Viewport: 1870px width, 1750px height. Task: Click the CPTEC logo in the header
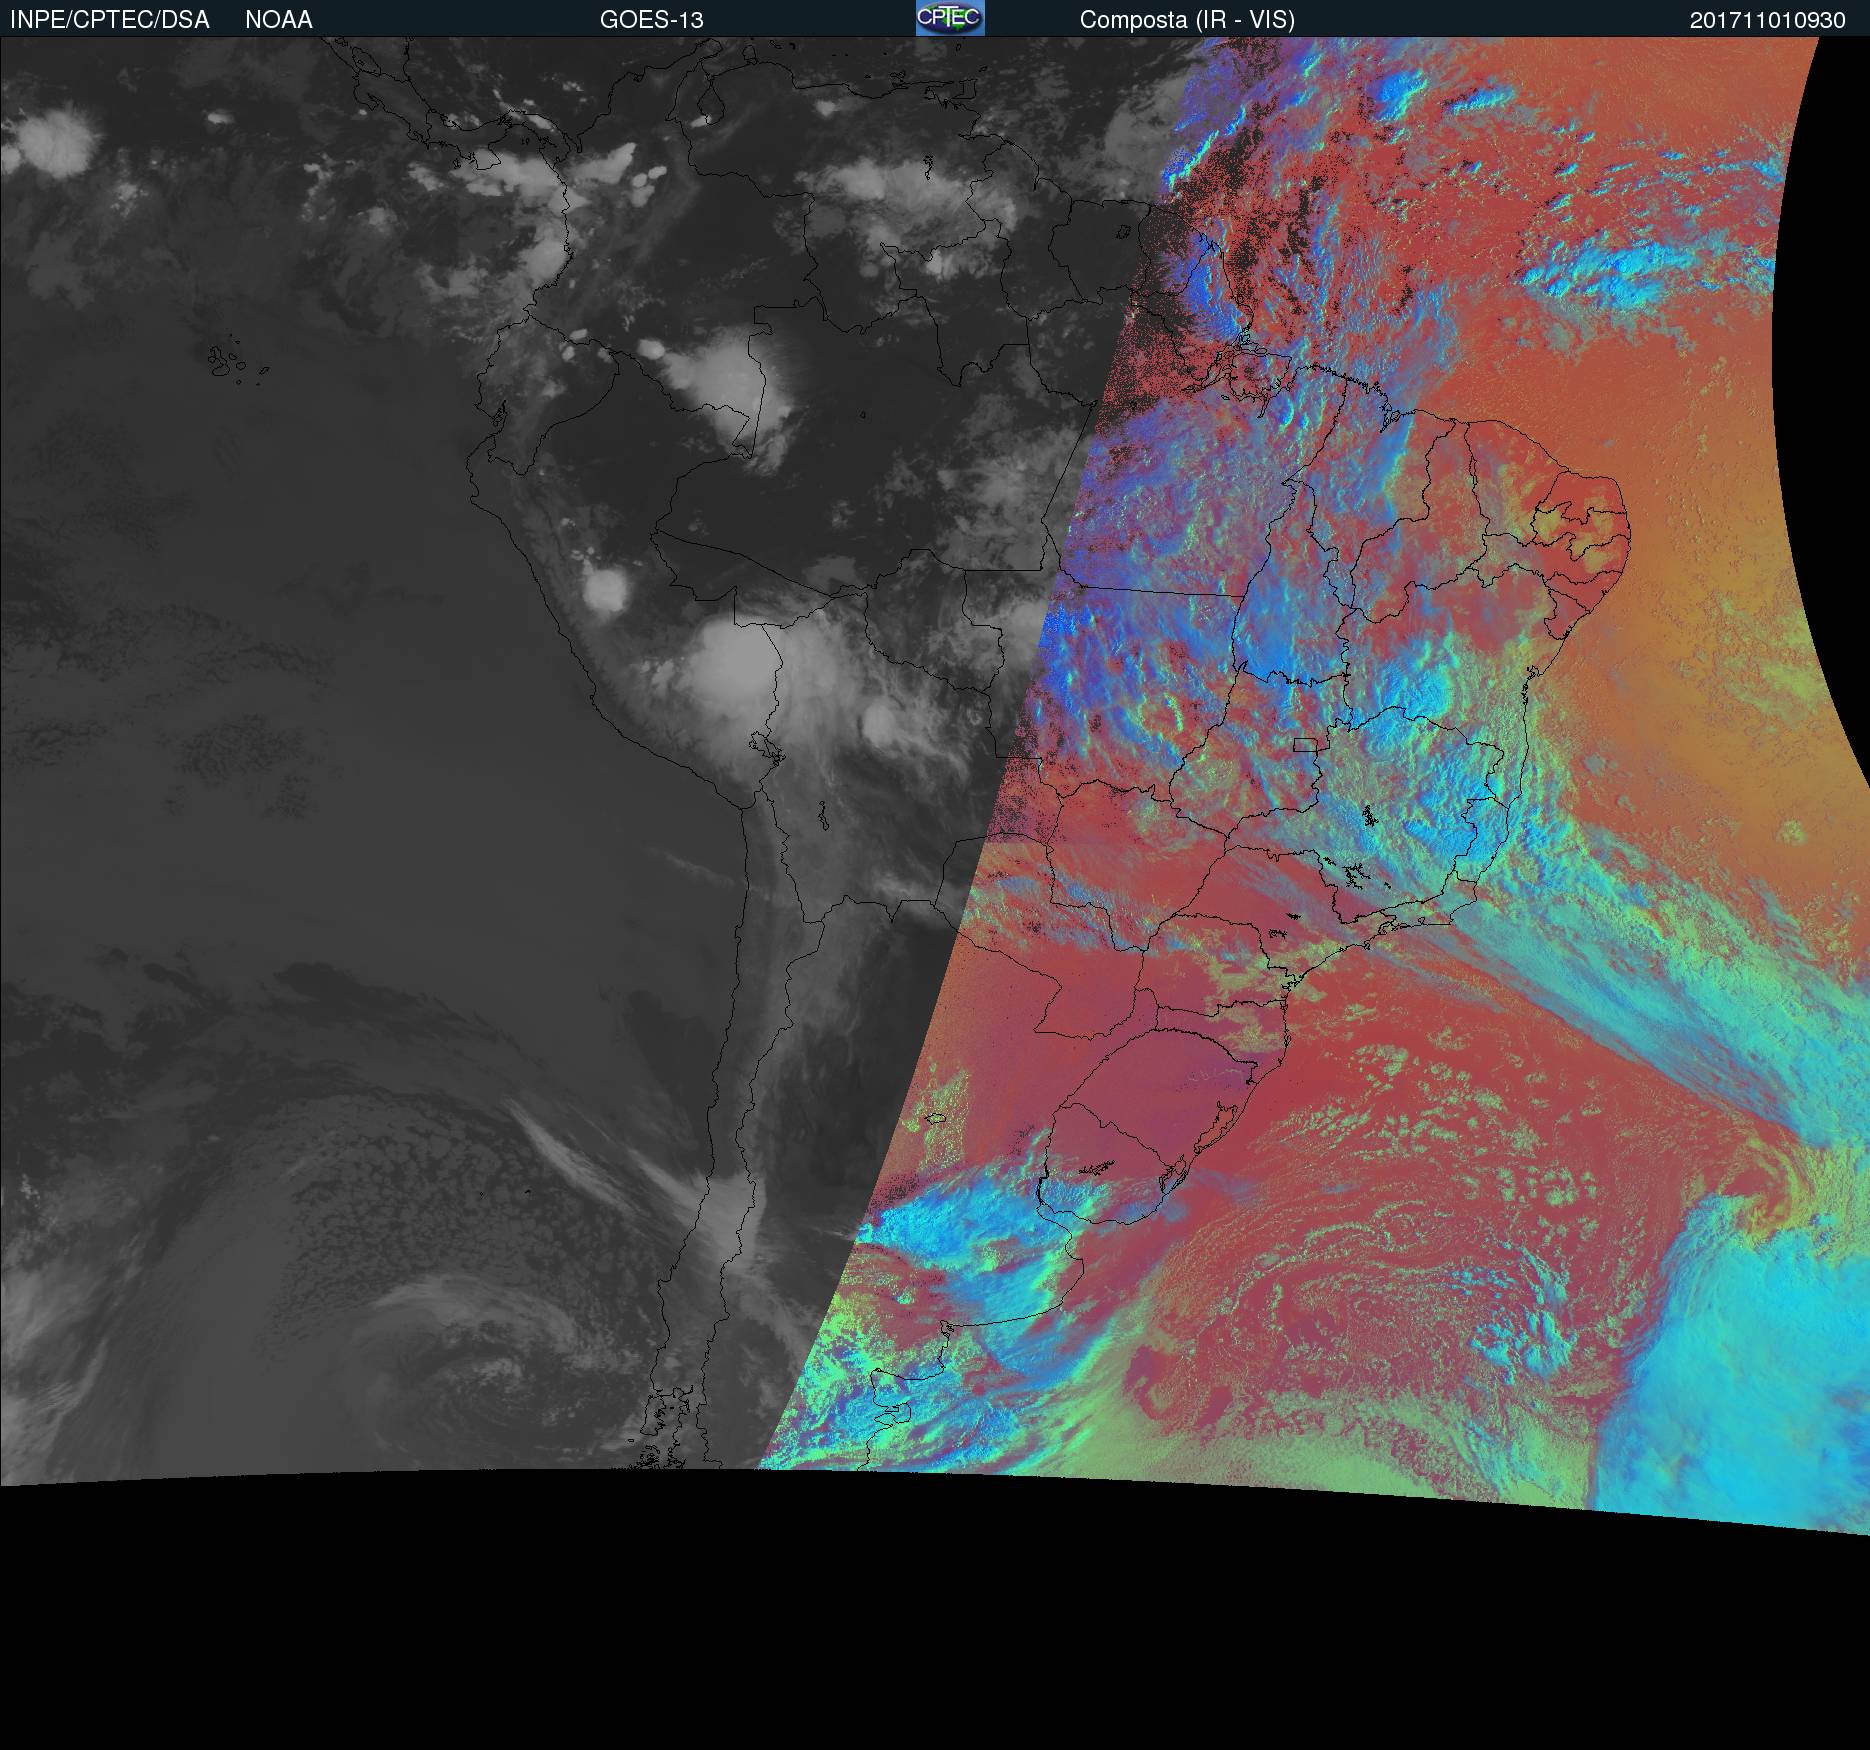(950, 18)
